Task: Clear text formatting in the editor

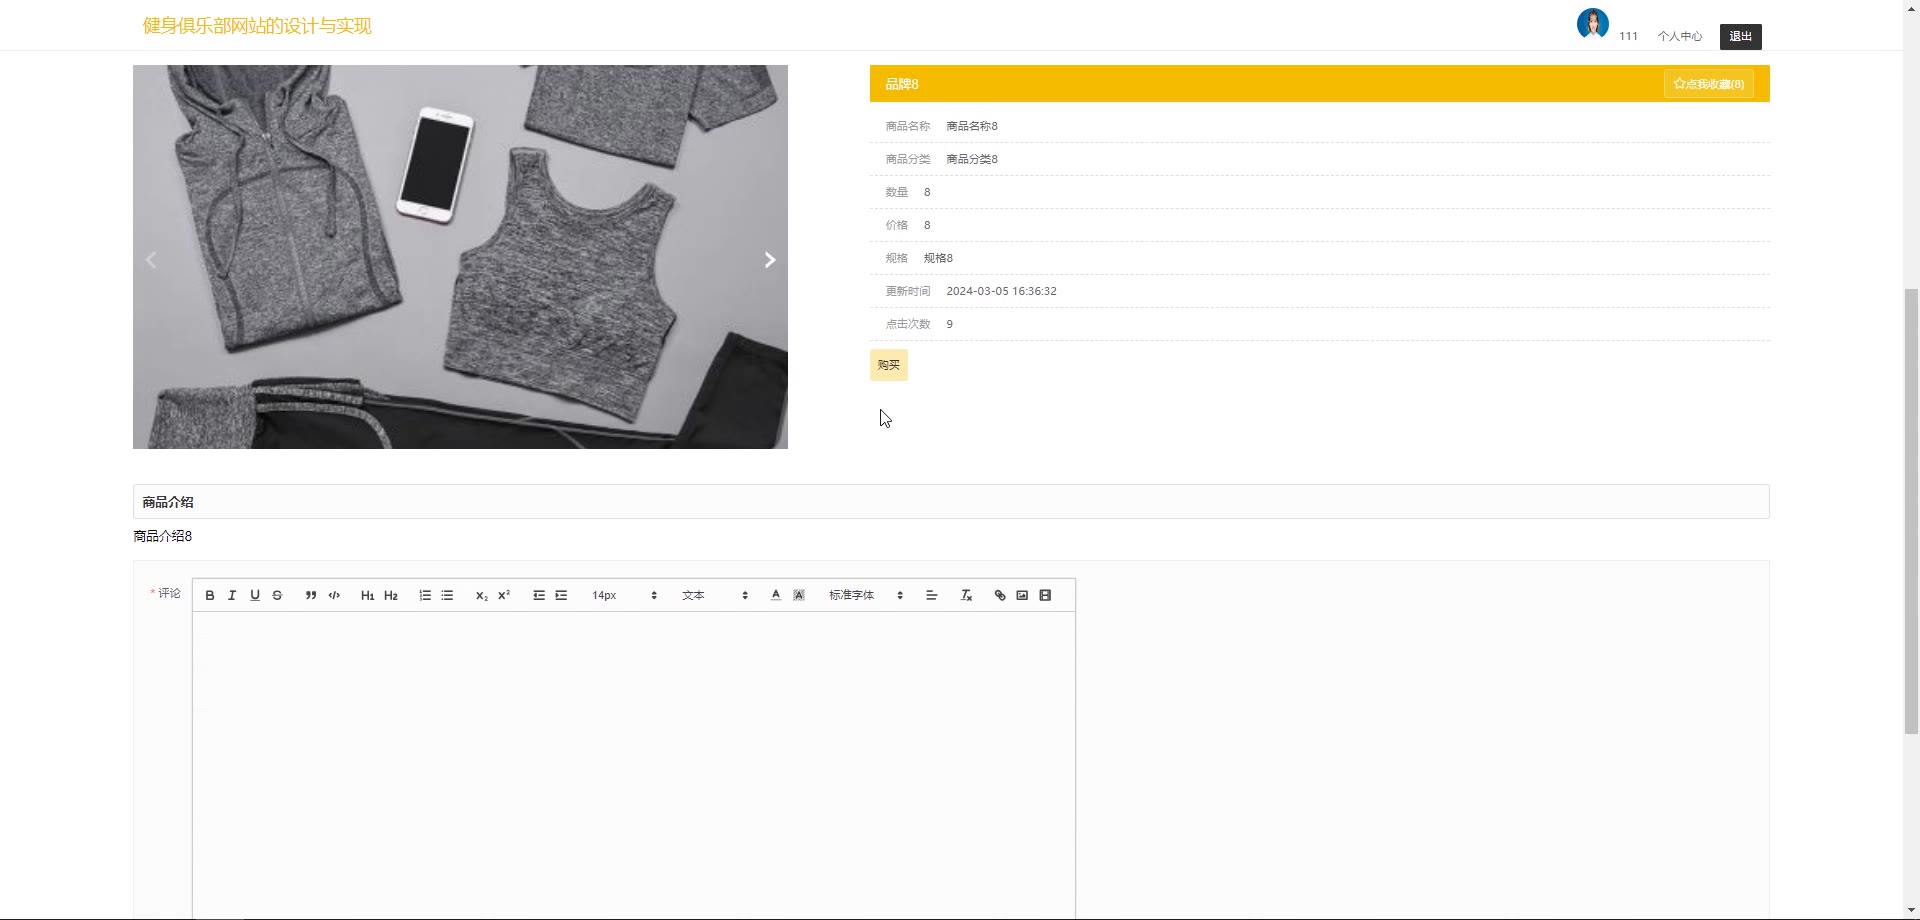Action: click(x=966, y=595)
